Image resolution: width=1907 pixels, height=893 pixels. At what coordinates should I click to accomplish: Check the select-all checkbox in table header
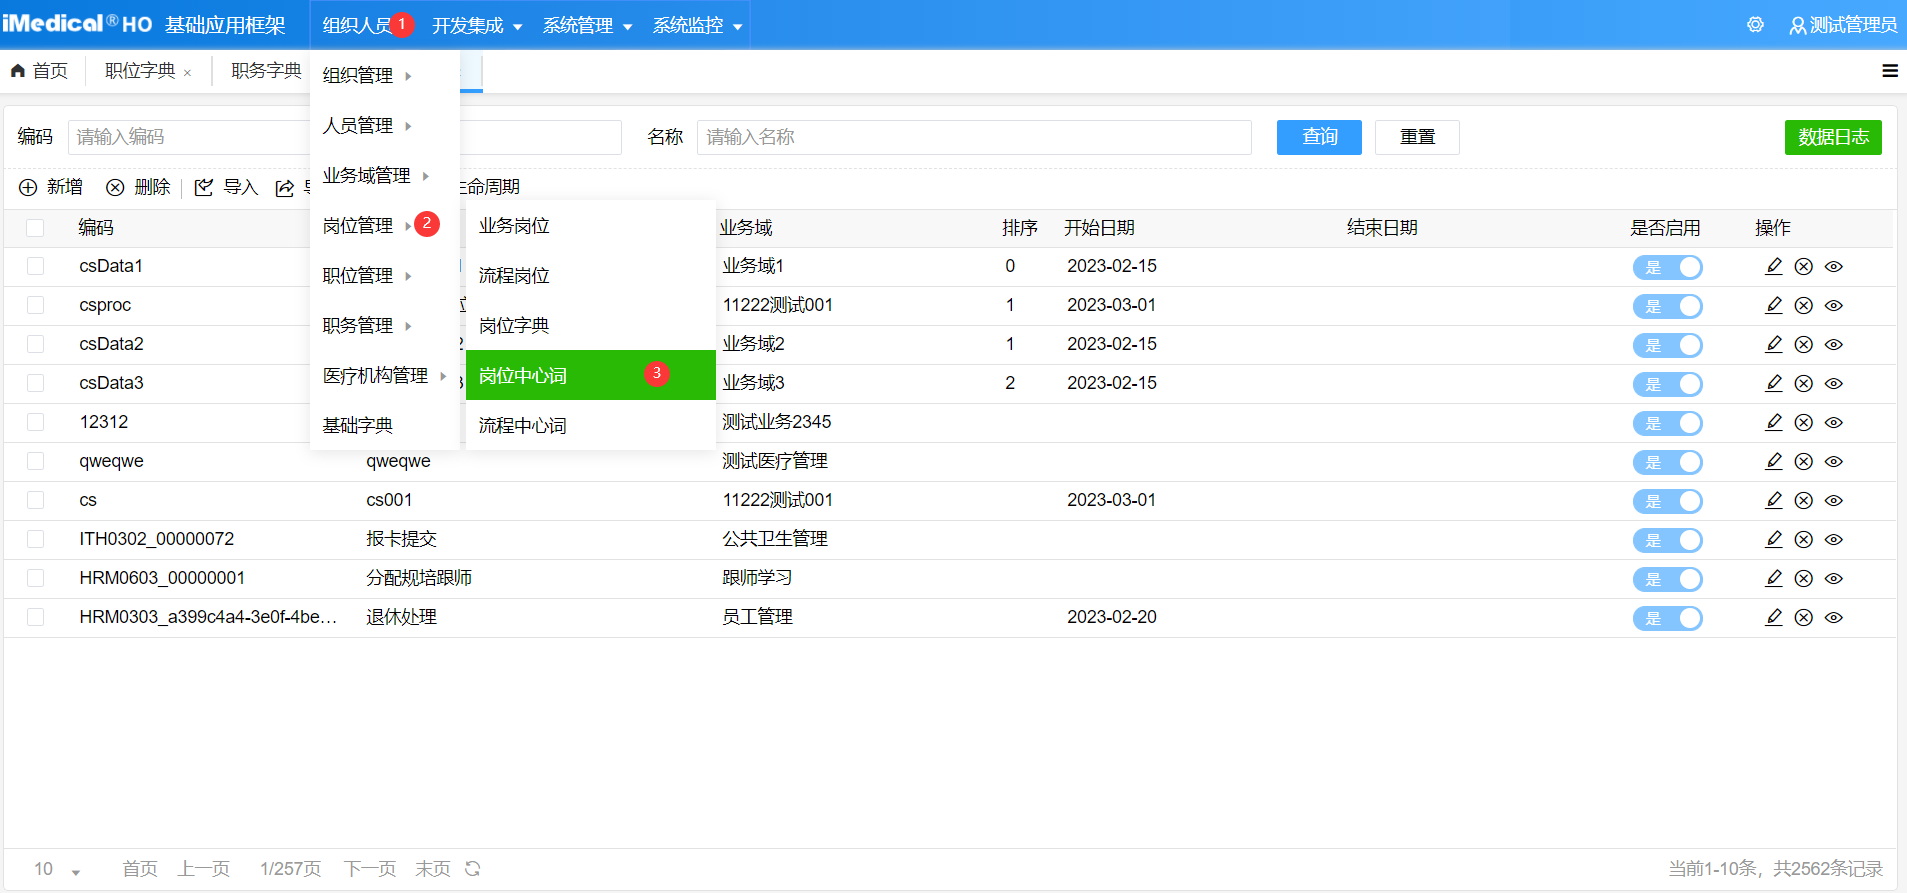35,228
